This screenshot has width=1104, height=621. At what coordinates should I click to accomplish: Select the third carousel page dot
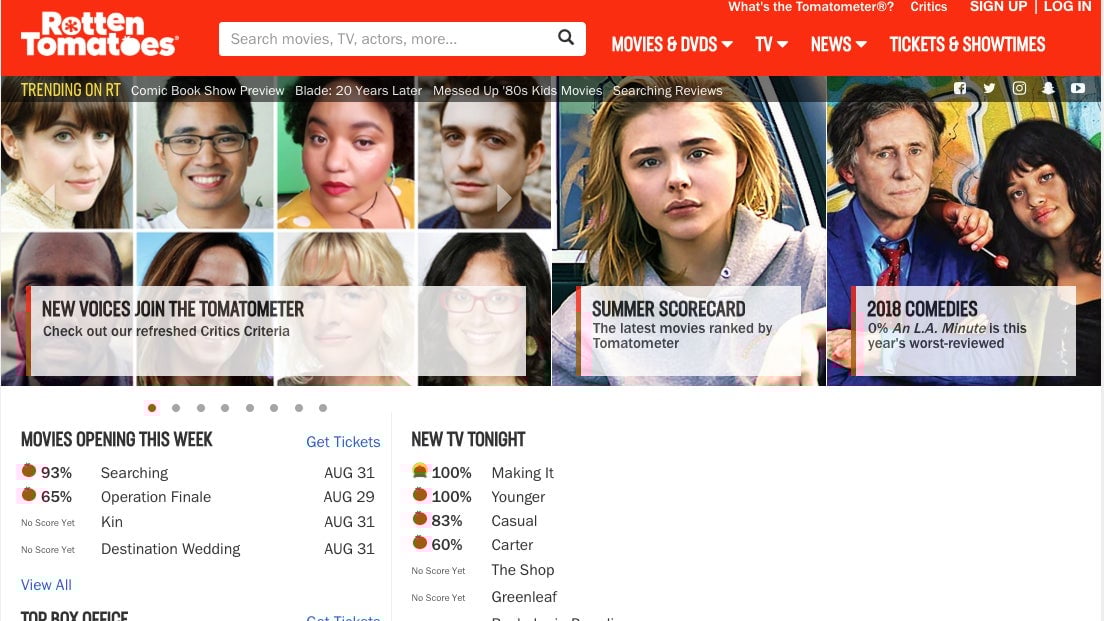tap(201, 408)
